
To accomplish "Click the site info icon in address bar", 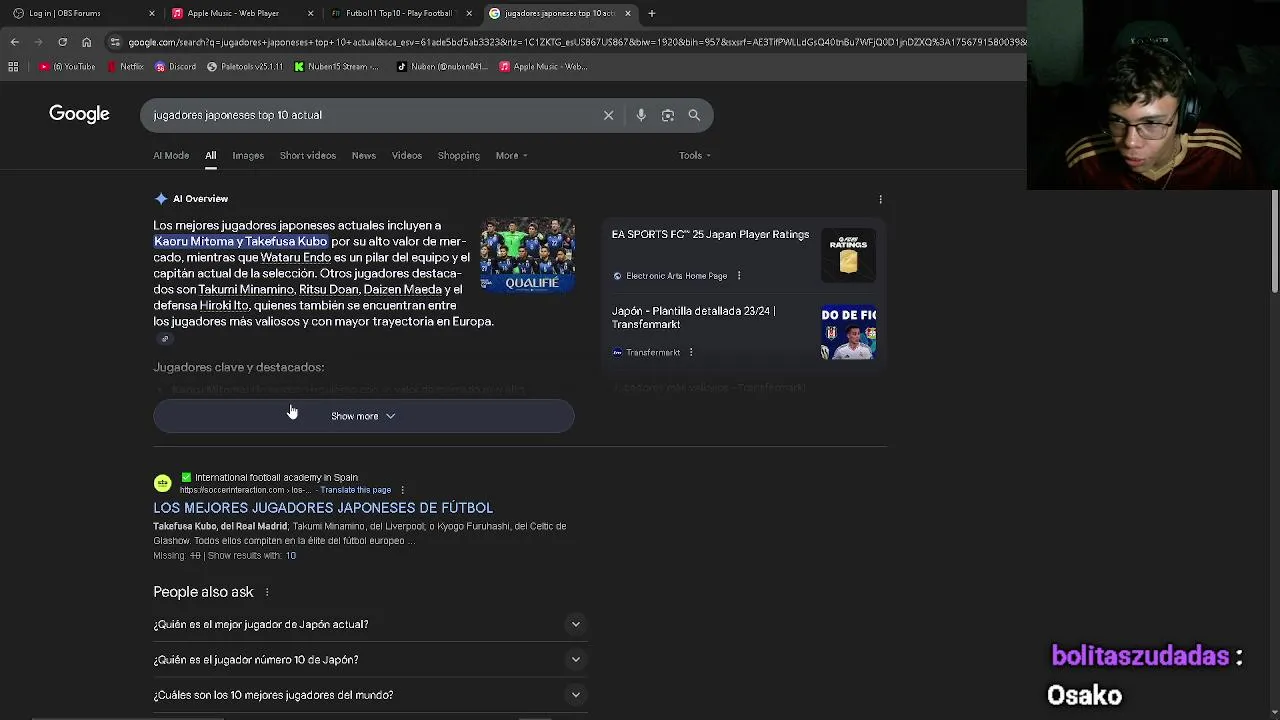I will click(x=116, y=42).
